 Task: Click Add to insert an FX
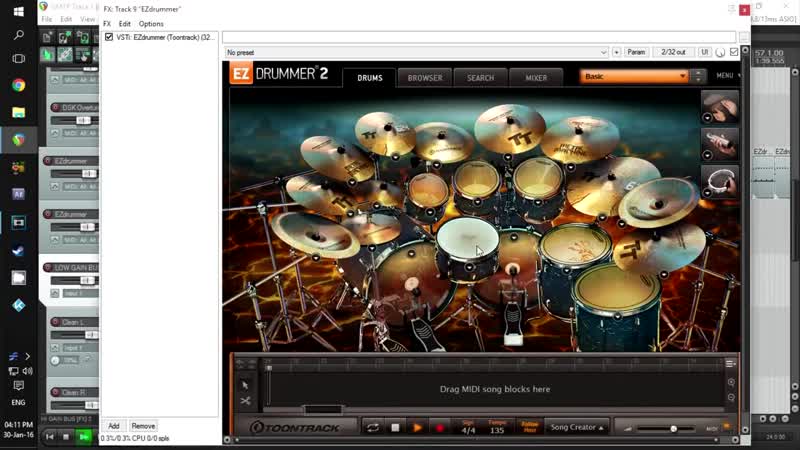pyautogui.click(x=114, y=426)
